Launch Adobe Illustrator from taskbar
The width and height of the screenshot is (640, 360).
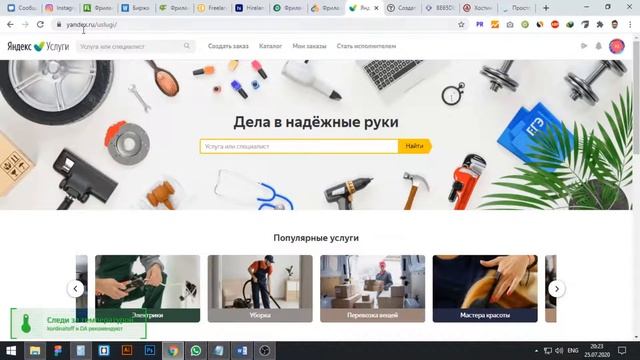[127, 351]
